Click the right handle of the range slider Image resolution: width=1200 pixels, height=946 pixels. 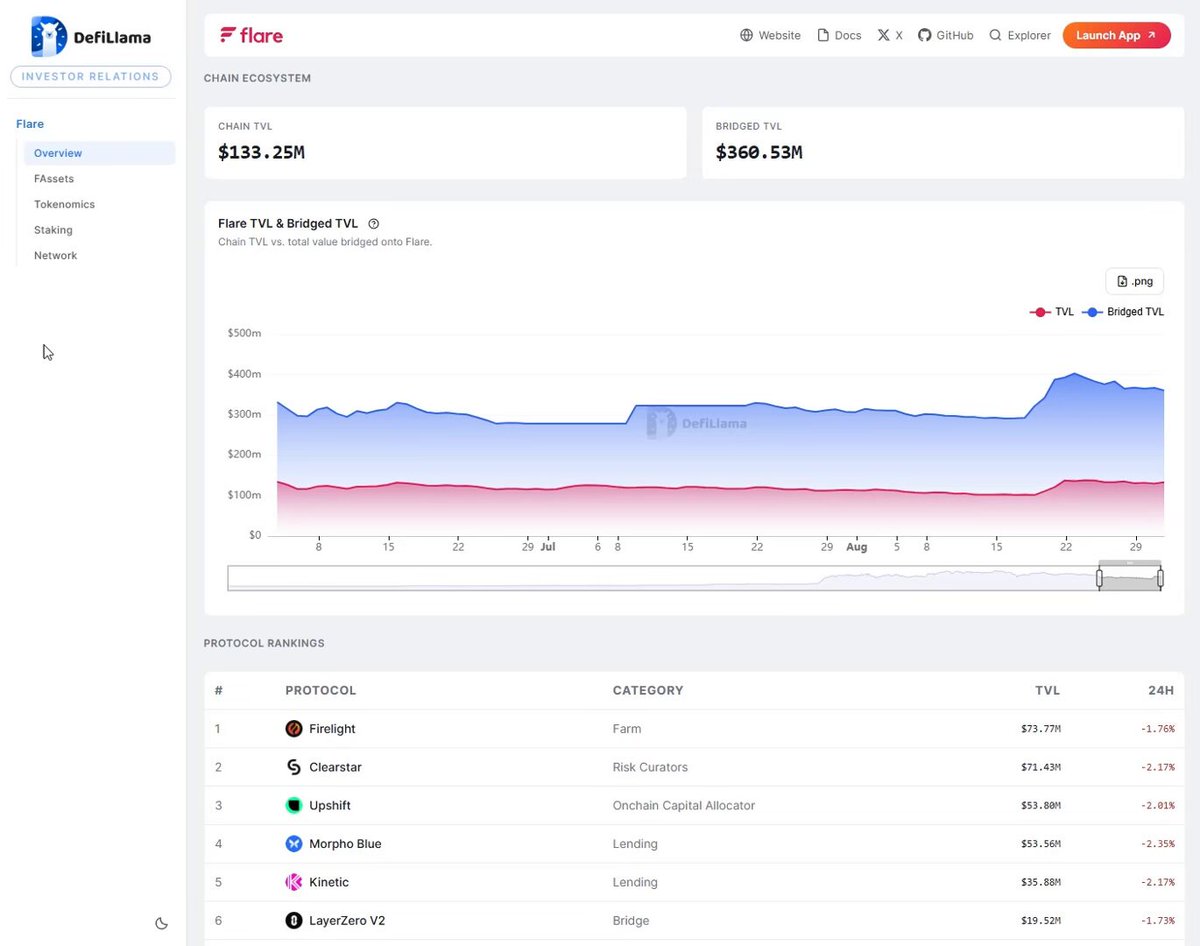tap(1161, 578)
